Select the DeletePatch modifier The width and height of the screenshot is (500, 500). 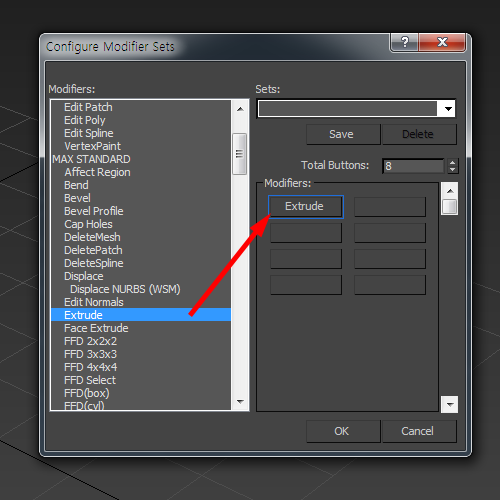point(93,250)
